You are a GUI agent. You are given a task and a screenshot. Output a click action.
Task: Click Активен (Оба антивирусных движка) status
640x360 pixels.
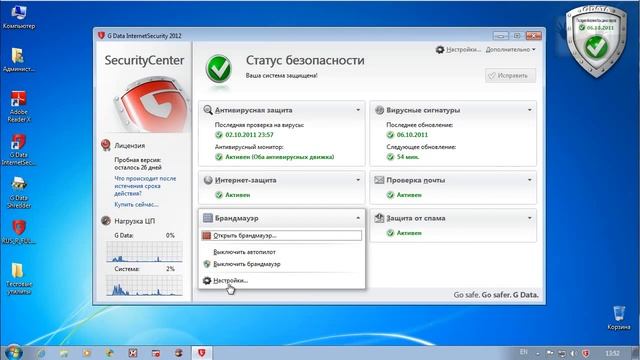pos(280,157)
